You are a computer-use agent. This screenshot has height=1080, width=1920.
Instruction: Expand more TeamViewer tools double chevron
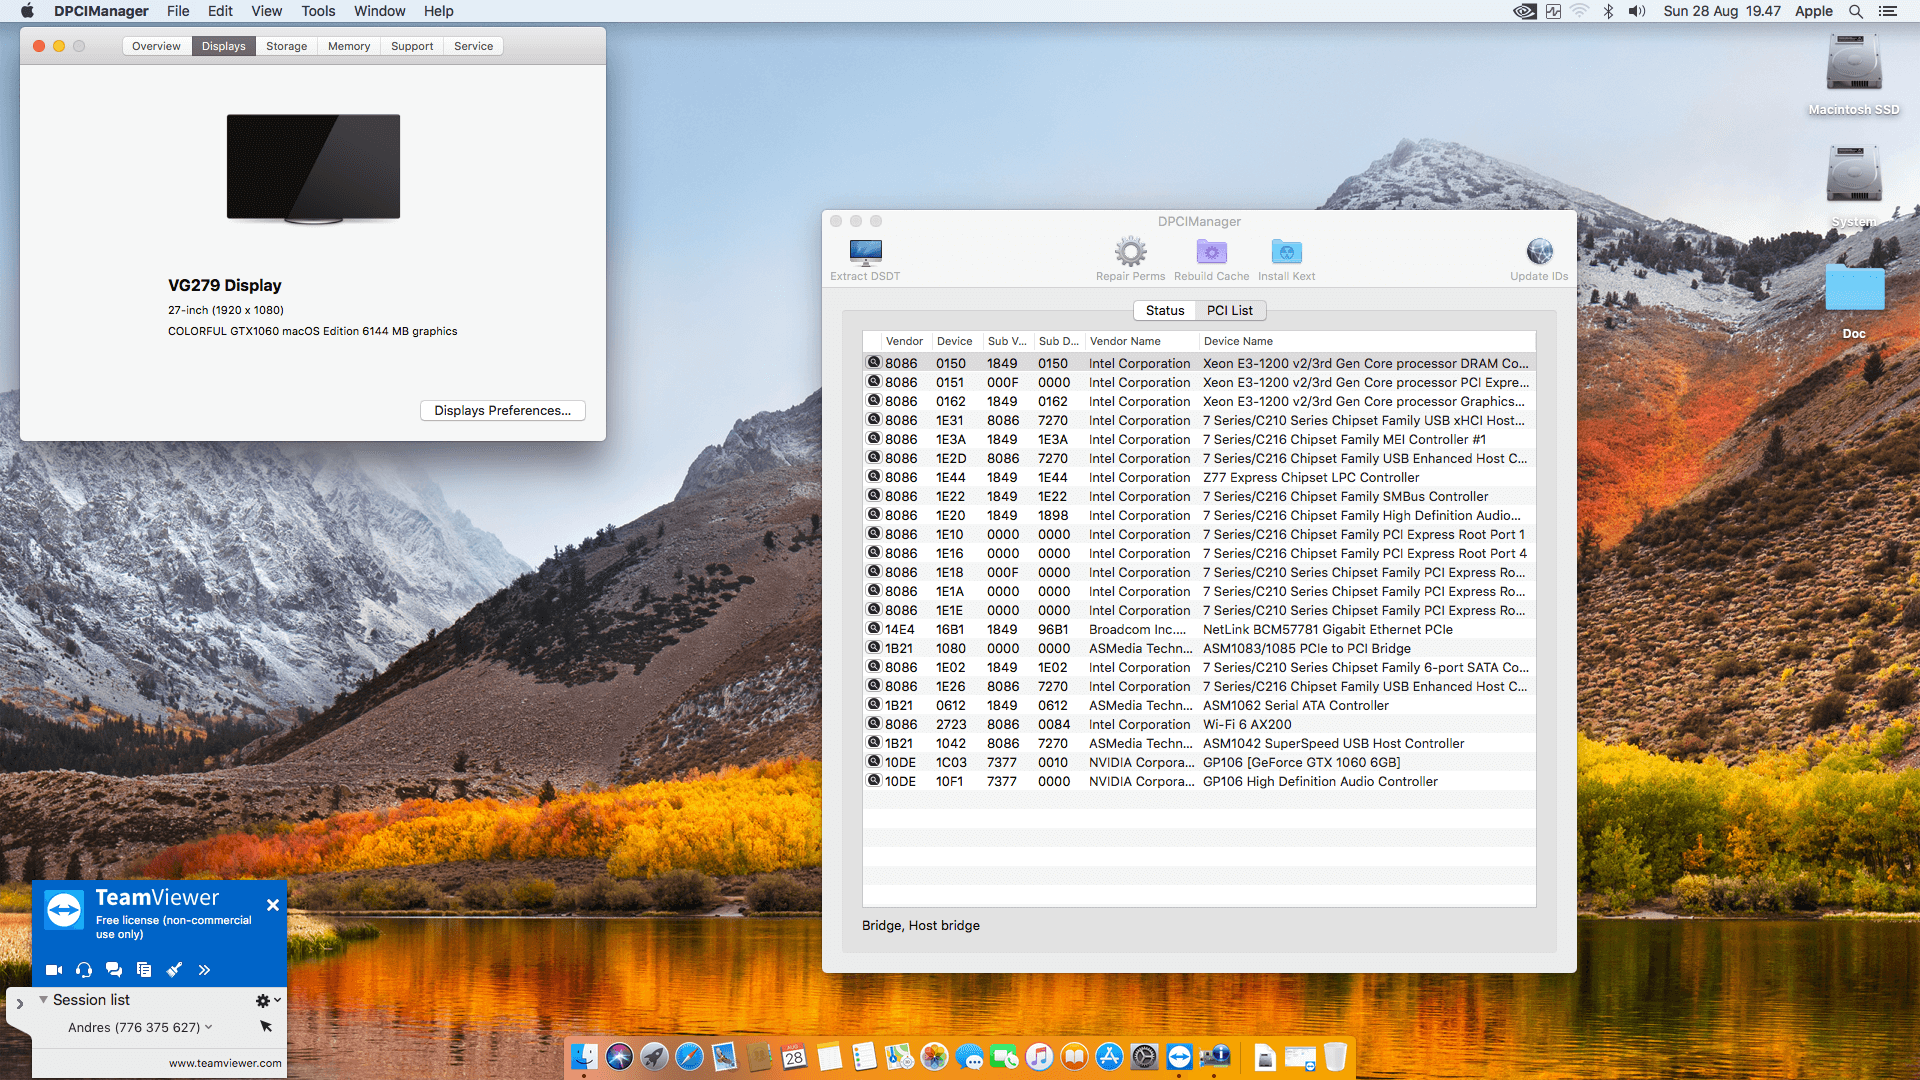coord(204,970)
